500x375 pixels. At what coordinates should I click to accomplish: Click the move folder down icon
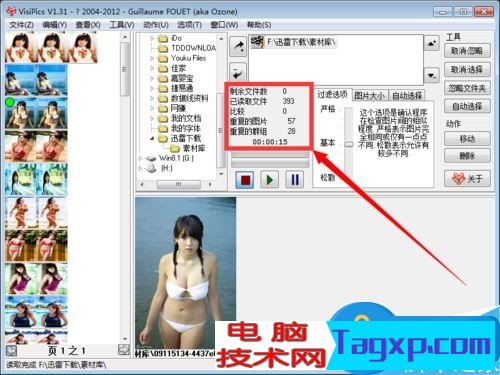pyautogui.click(x=432, y=75)
